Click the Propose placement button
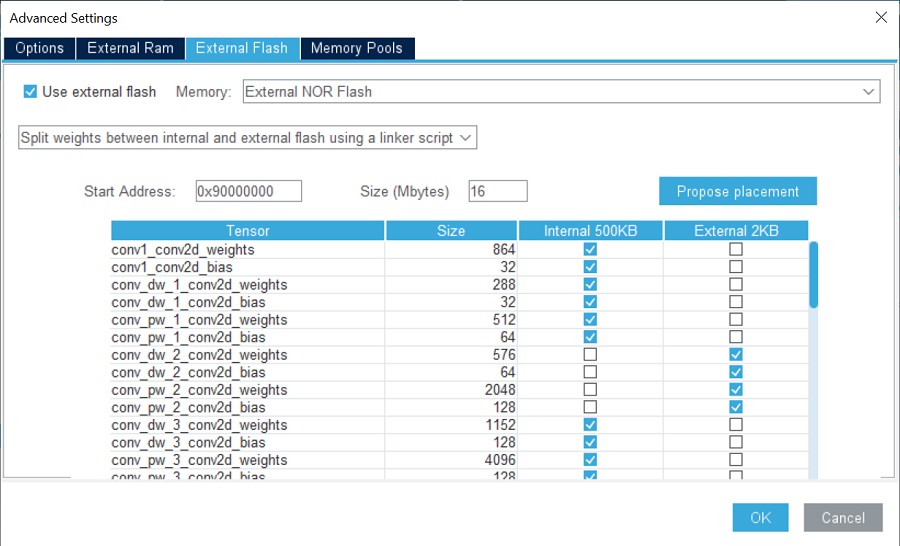This screenshot has height=546, width=900. click(738, 191)
